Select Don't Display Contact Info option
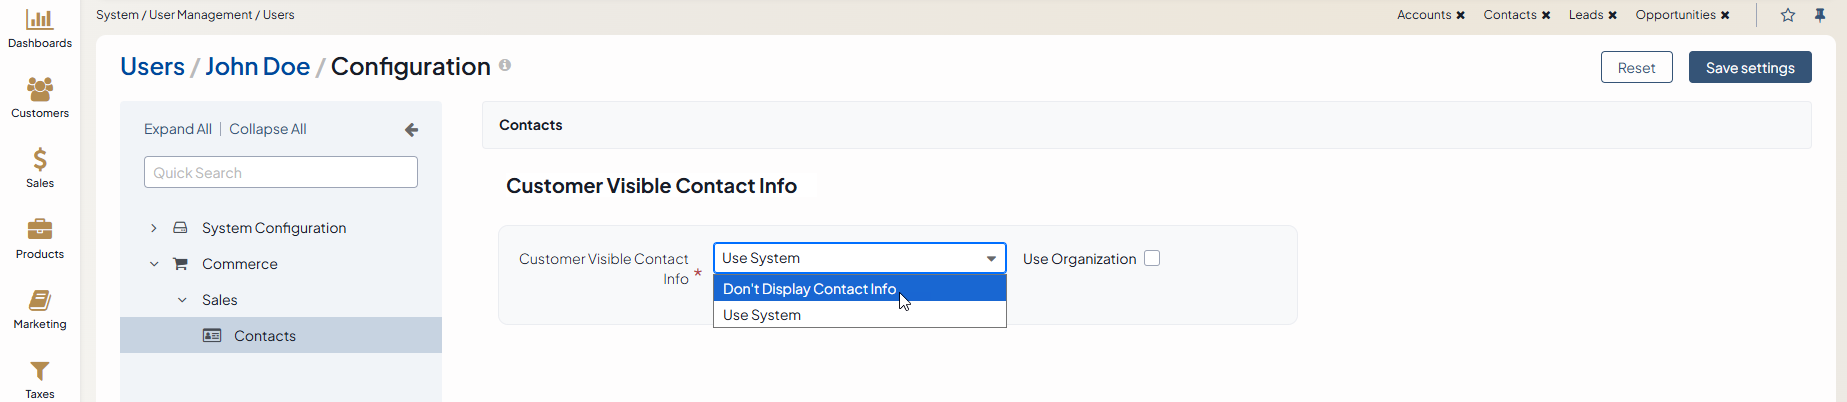This screenshot has height=402, width=1847. pyautogui.click(x=809, y=289)
